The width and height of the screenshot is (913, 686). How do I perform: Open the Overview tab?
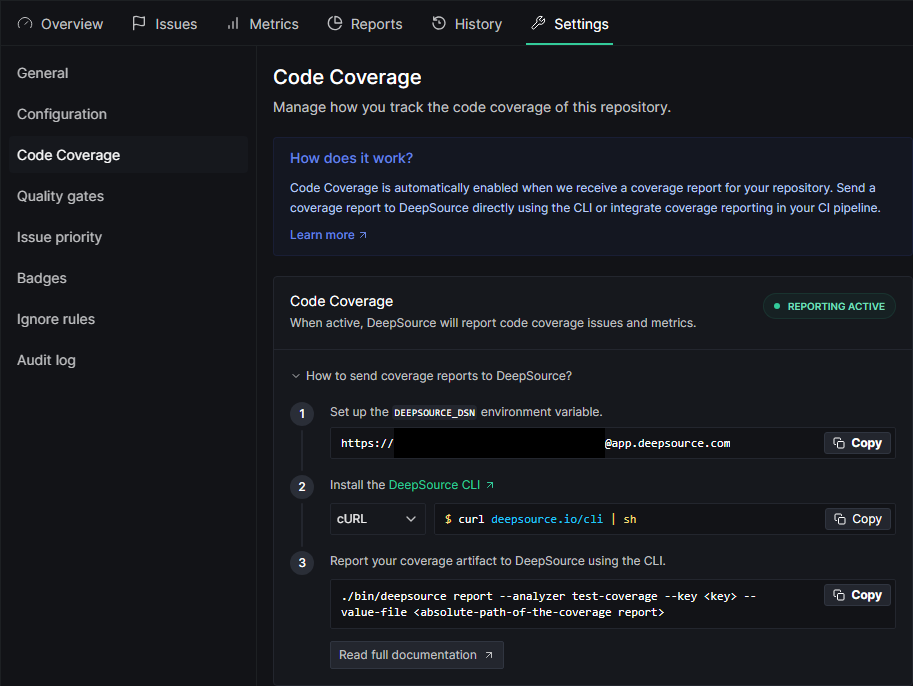tap(61, 24)
